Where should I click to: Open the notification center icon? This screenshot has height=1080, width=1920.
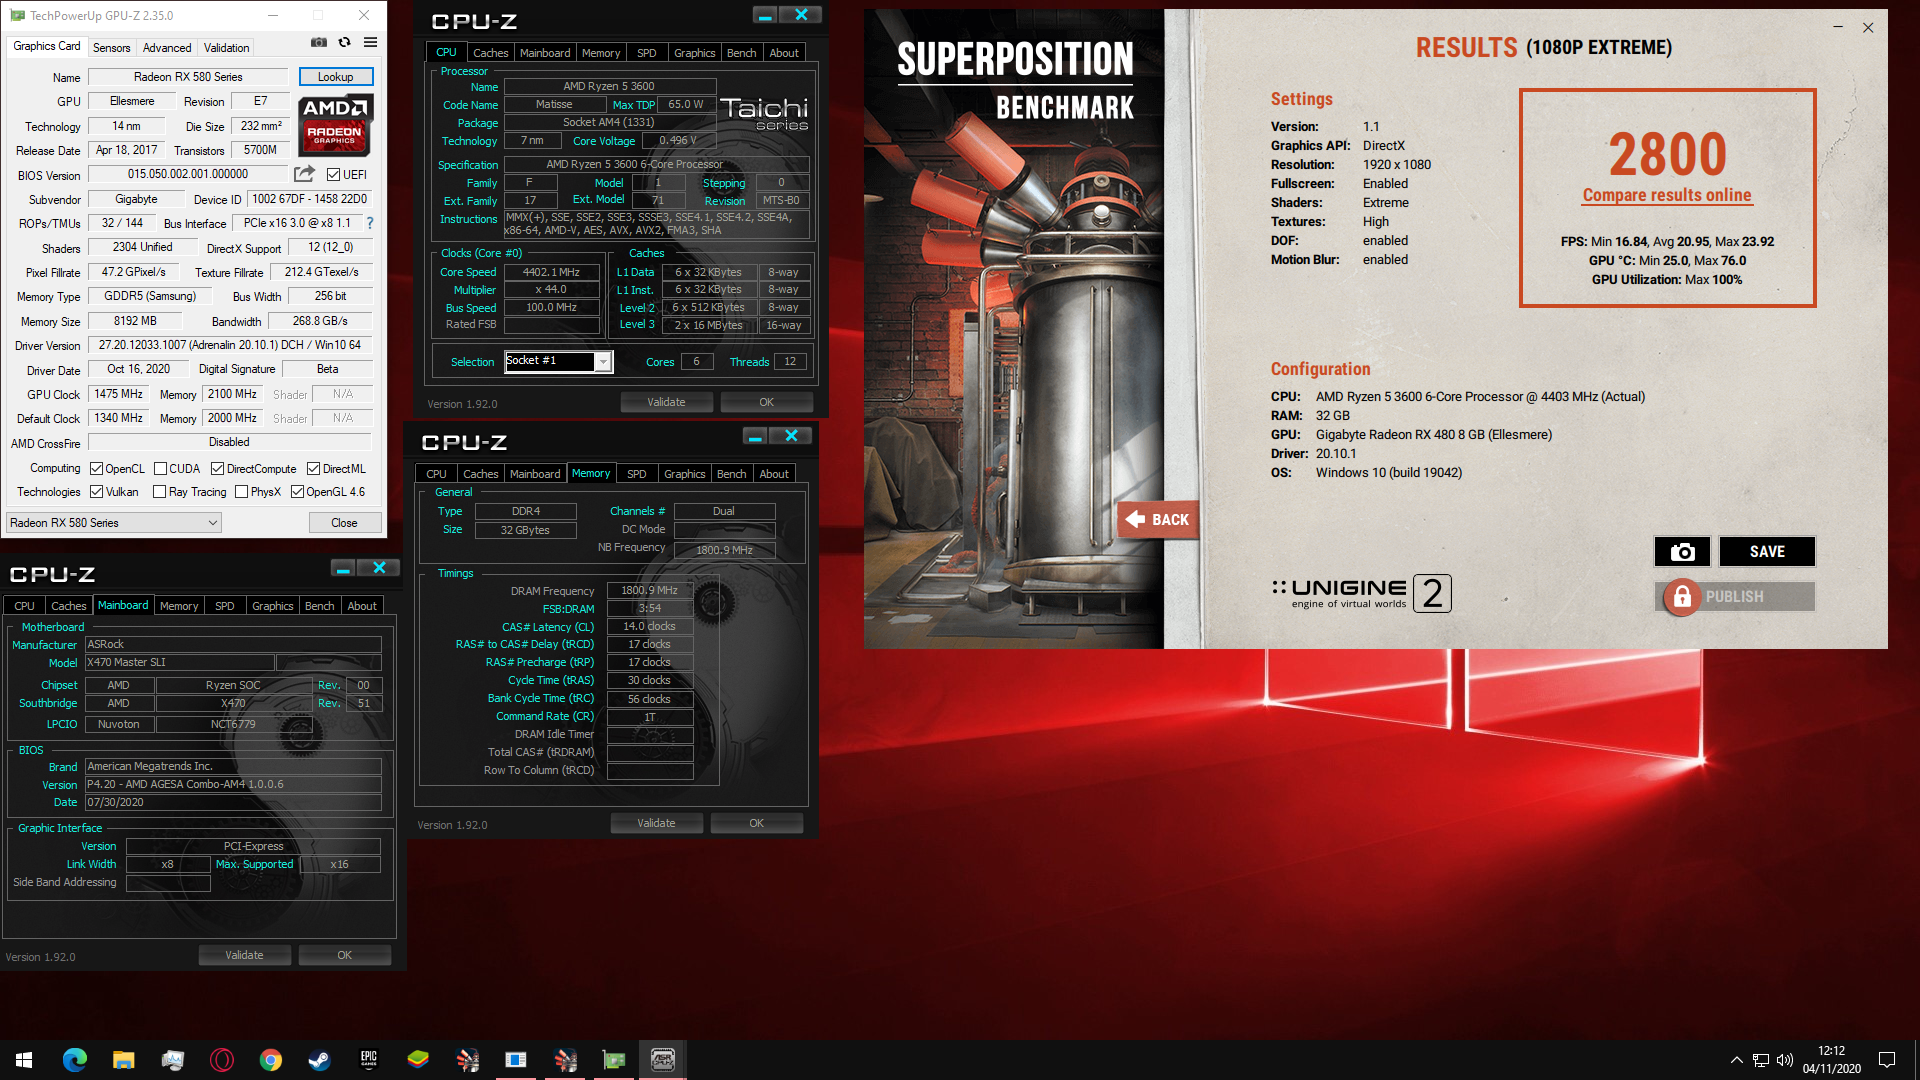pos(1887,1060)
